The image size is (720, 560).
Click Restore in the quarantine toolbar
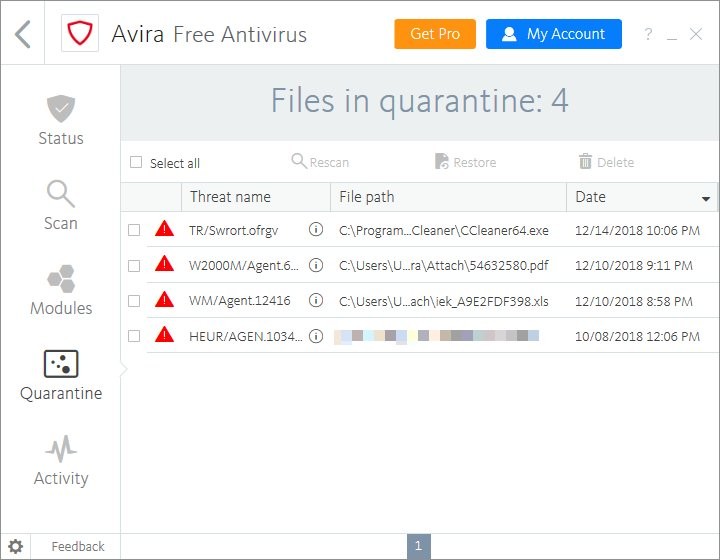coord(465,162)
